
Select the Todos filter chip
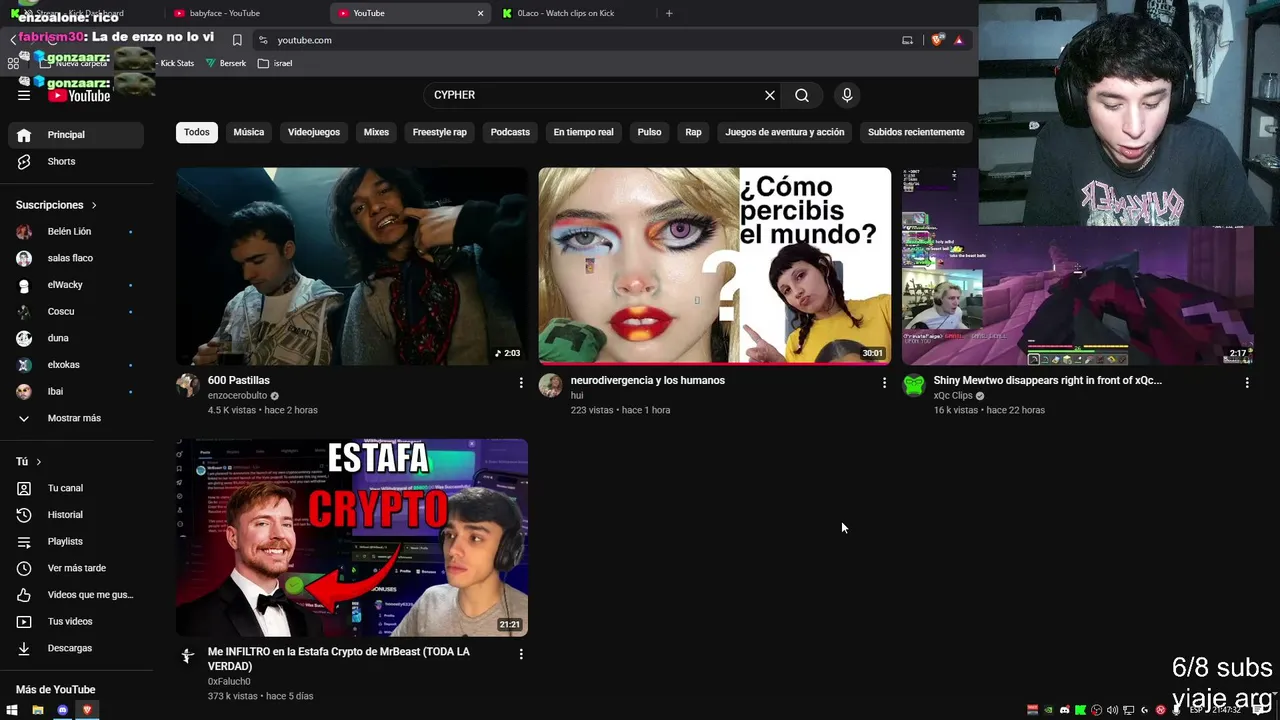pyautogui.click(x=197, y=132)
